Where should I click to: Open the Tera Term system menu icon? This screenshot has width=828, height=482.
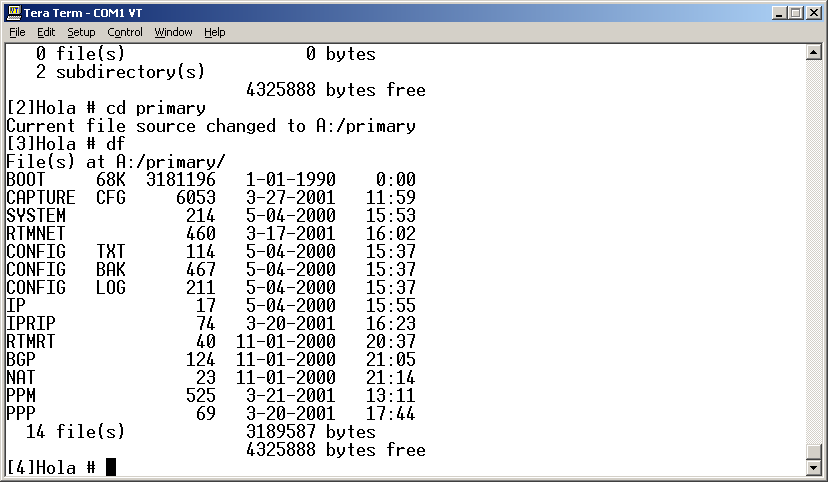pyautogui.click(x=13, y=13)
